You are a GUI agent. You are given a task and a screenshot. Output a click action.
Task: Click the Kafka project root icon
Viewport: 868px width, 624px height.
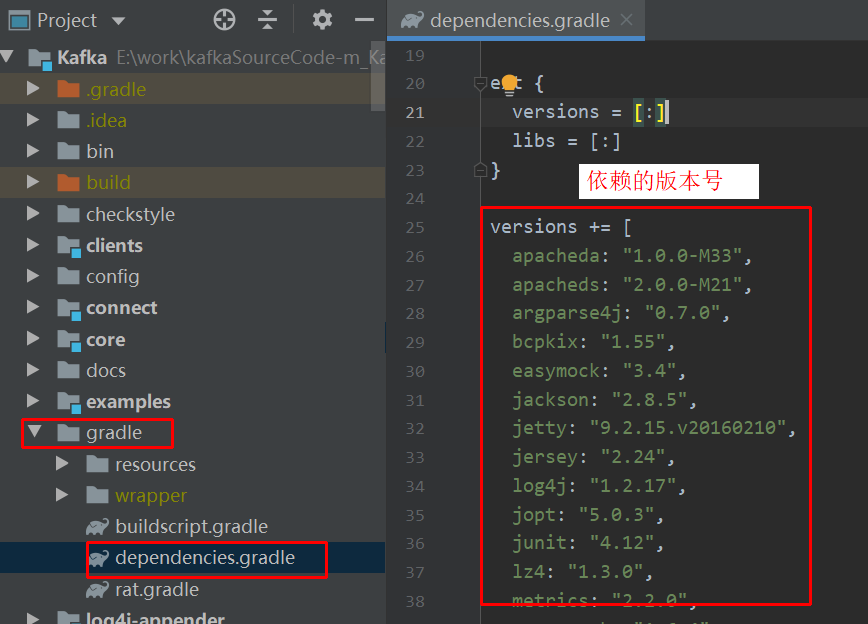pyautogui.click(x=42, y=56)
